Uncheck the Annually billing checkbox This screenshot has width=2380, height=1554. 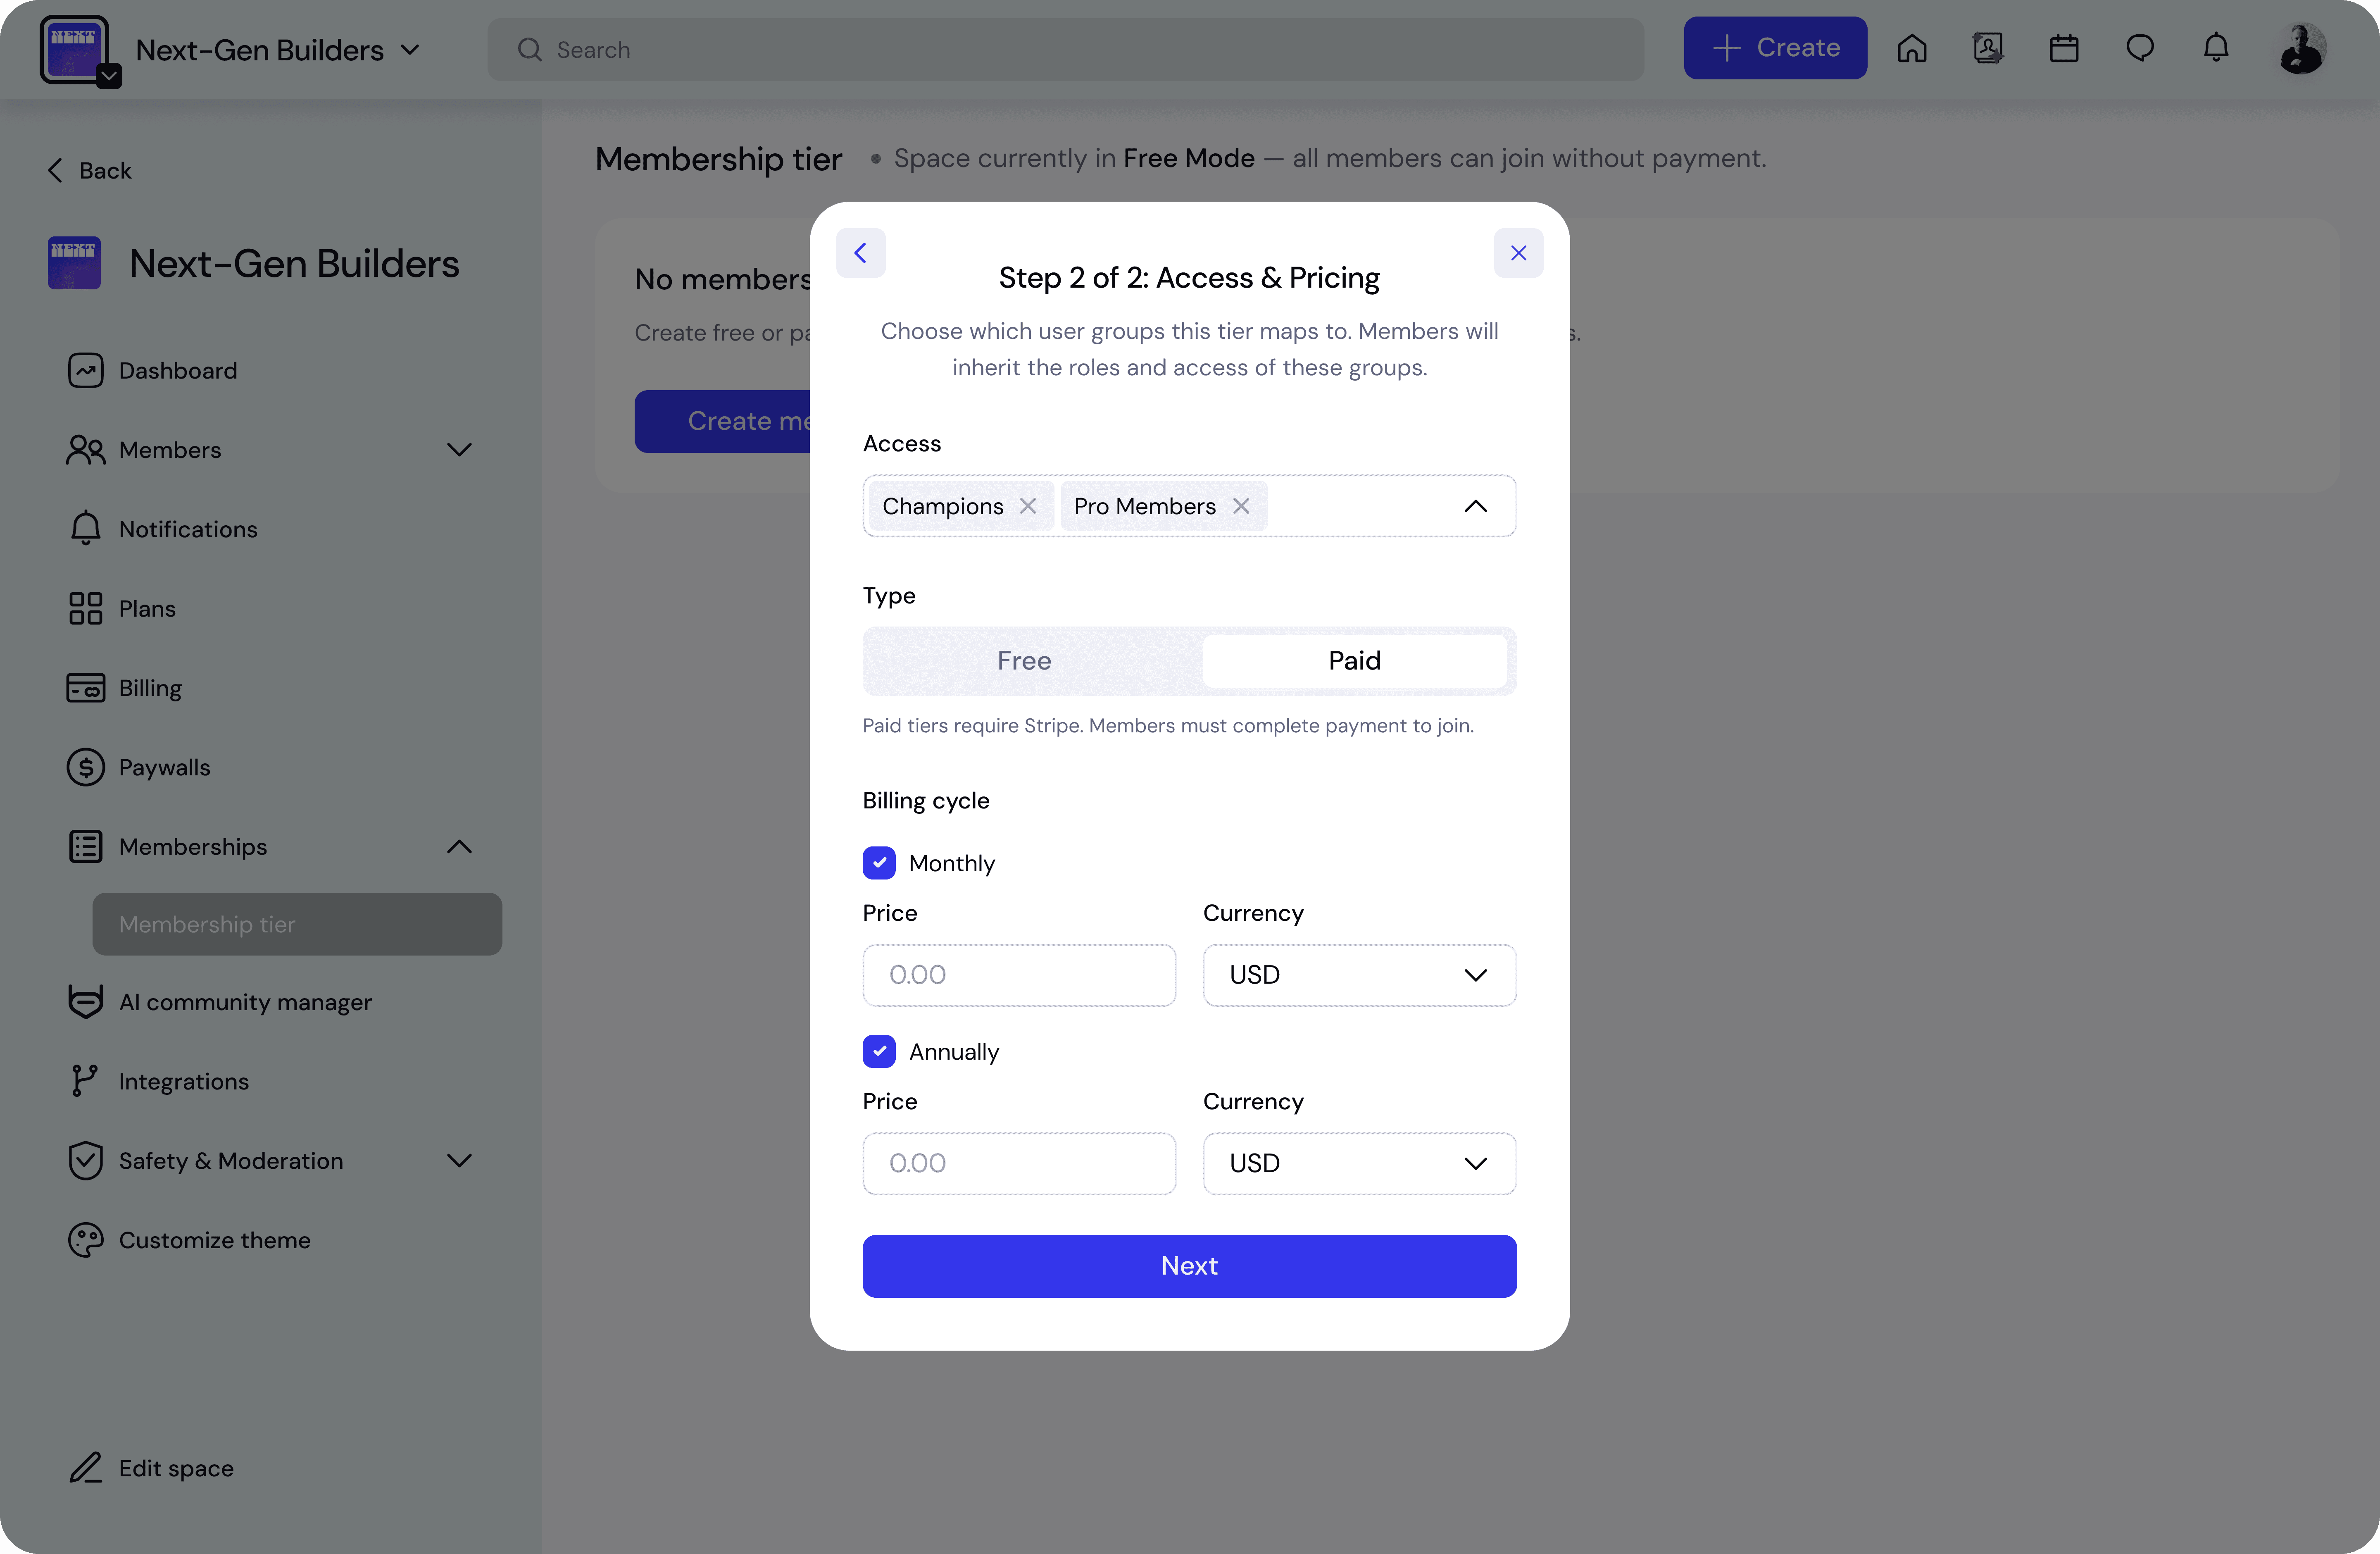(879, 1051)
